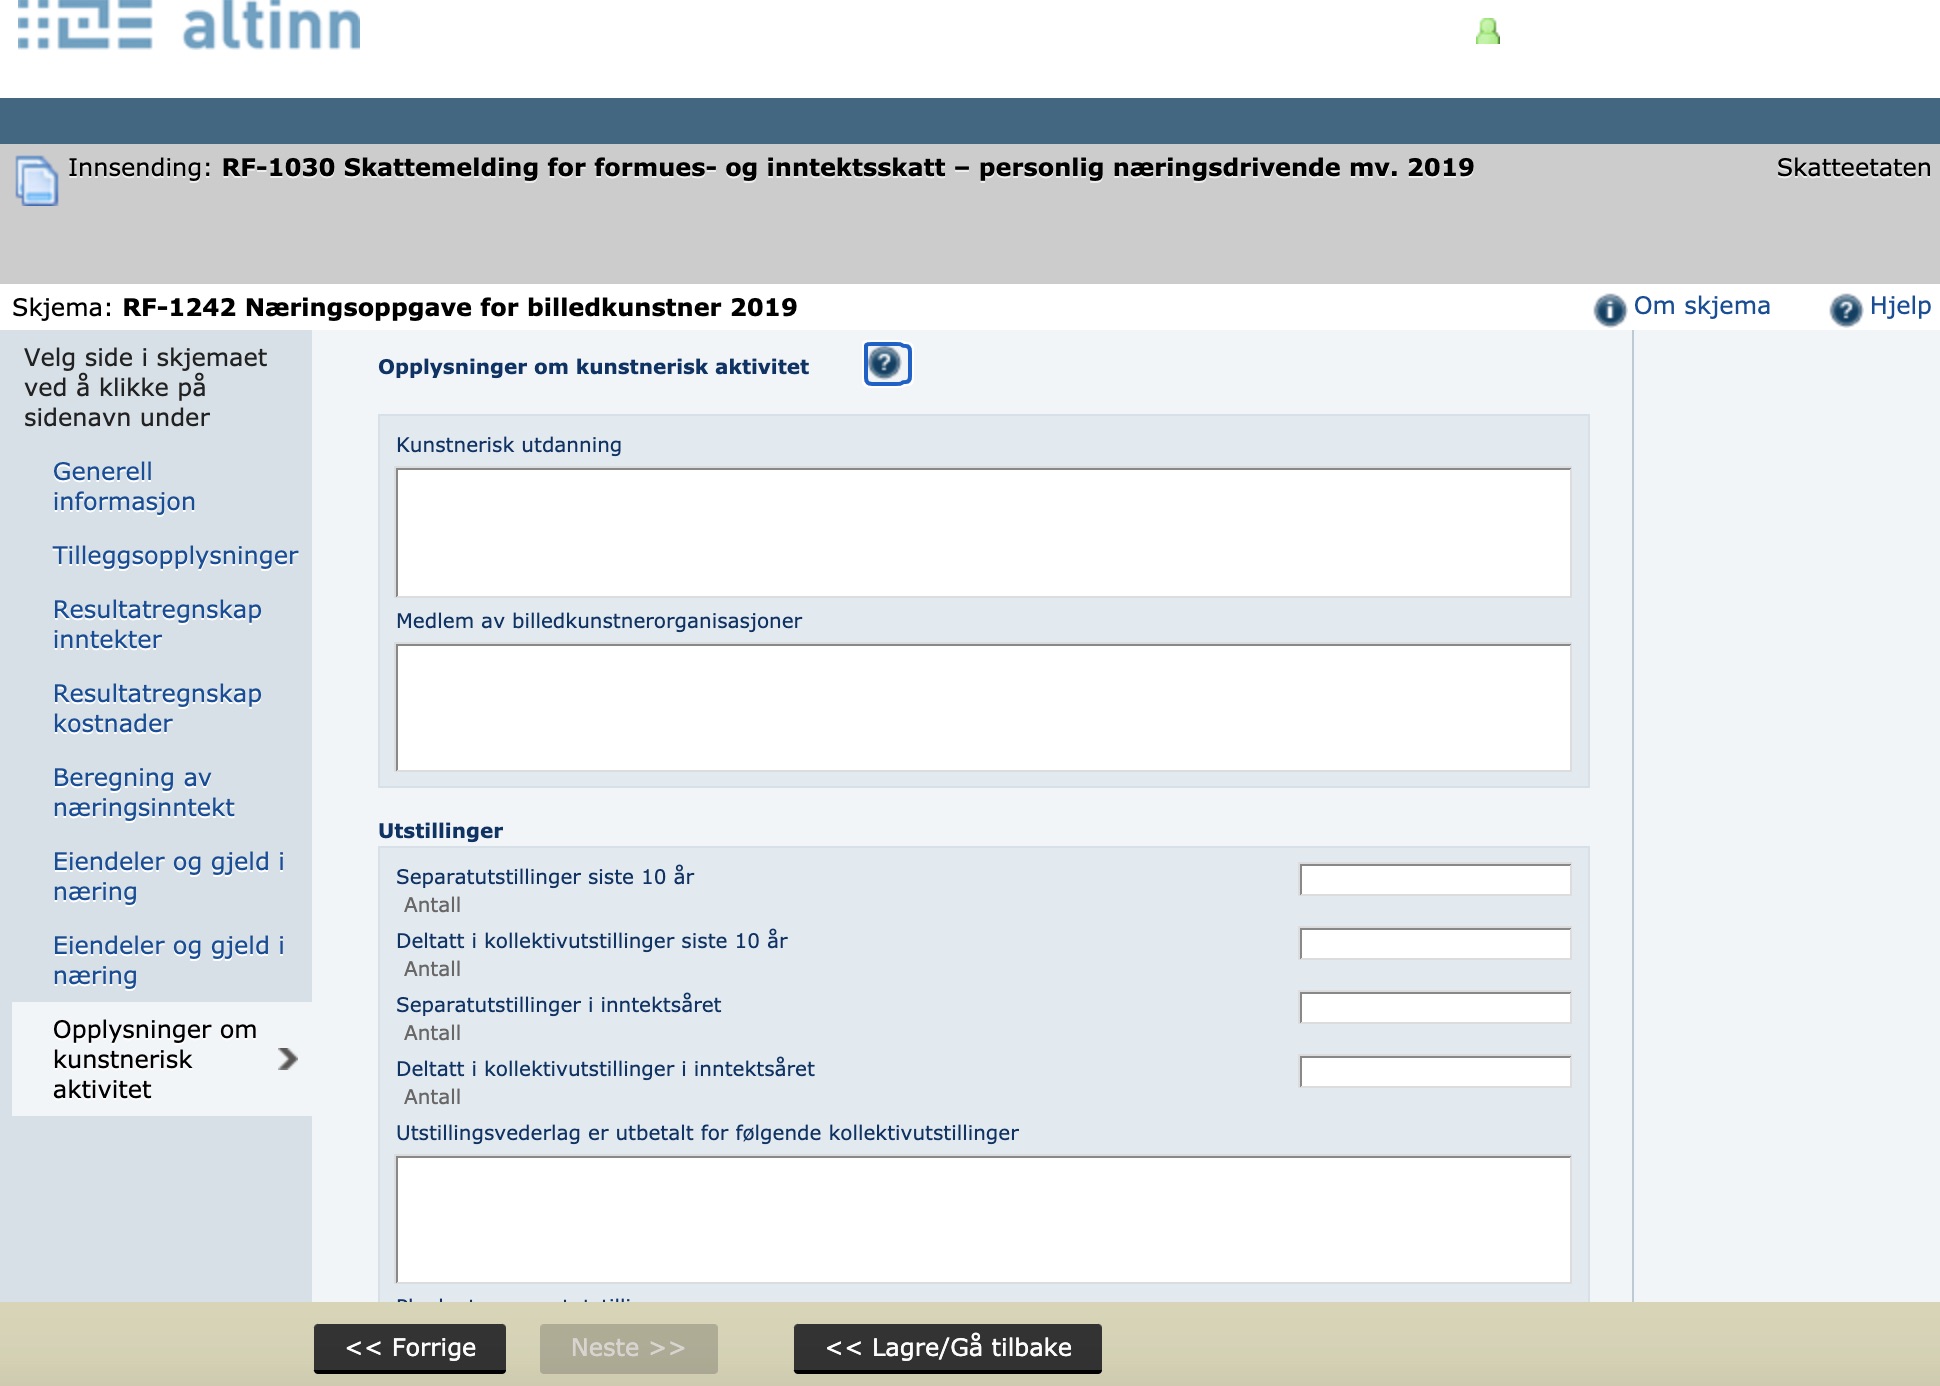This screenshot has width=1940, height=1386.
Task: Go to Tilleggsopplysninger page
Action: point(175,555)
